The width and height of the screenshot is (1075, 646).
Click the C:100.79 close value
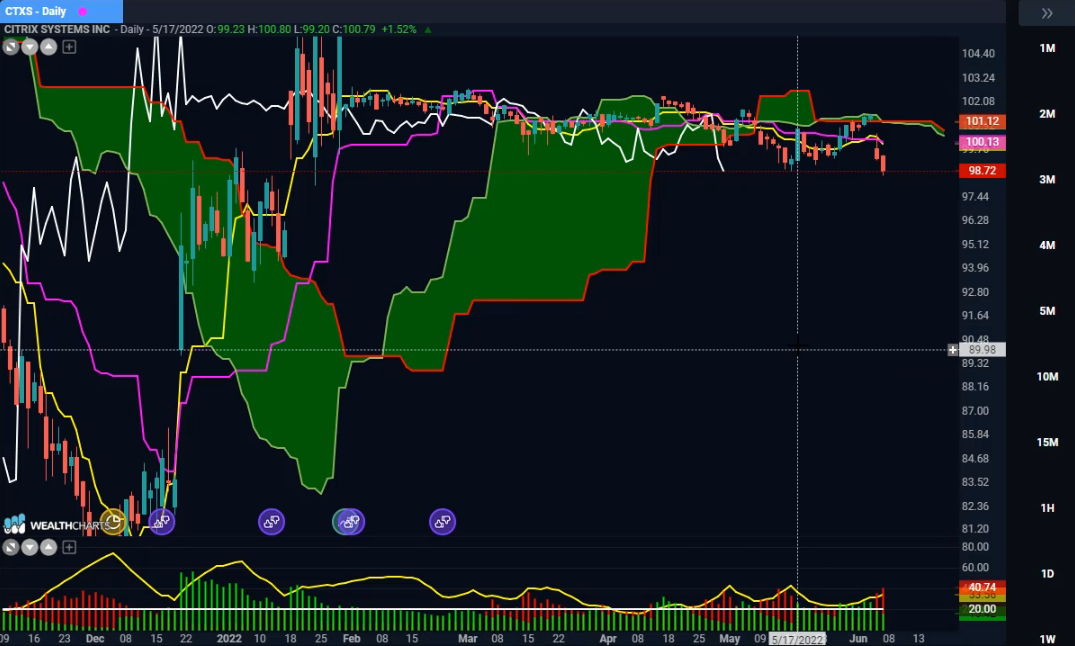[x=354, y=29]
